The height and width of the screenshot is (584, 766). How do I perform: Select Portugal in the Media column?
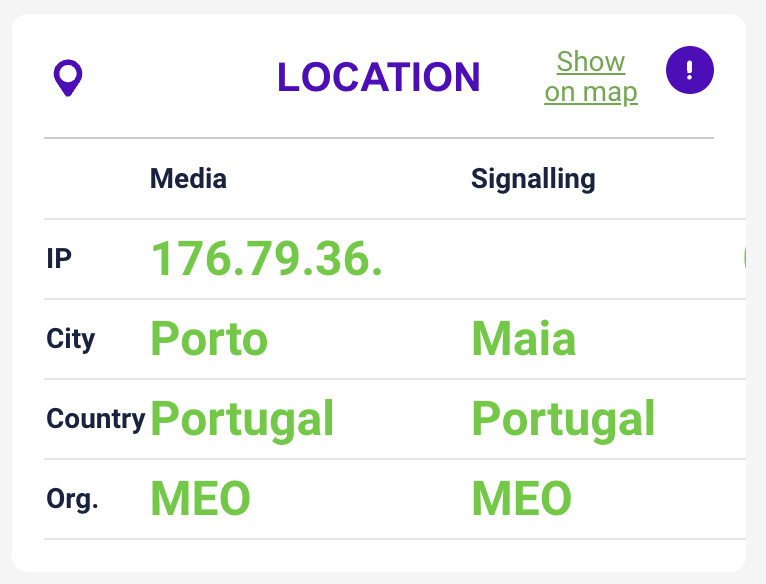coord(242,419)
